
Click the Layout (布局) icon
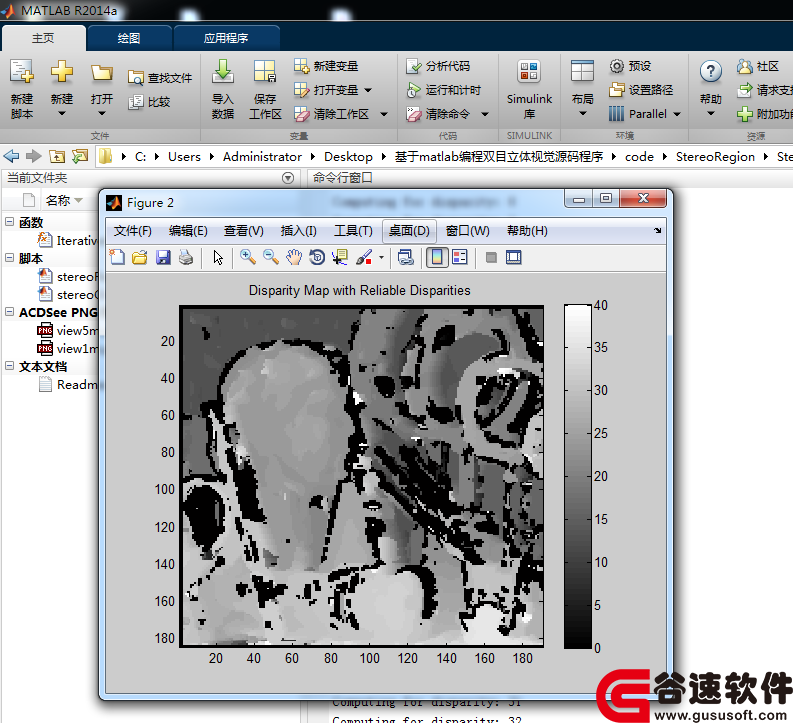click(582, 71)
